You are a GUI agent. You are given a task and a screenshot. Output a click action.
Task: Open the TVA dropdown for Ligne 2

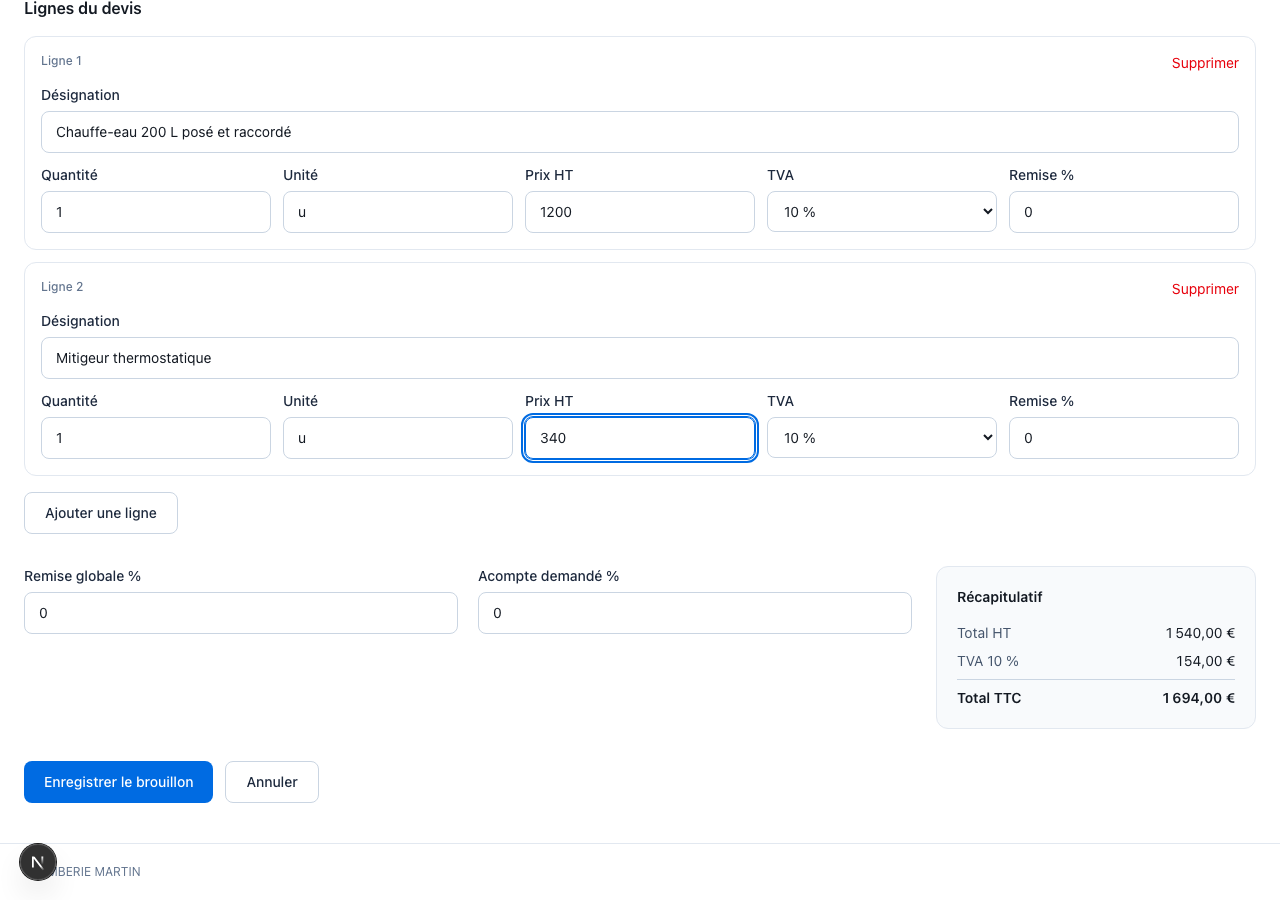click(x=881, y=438)
